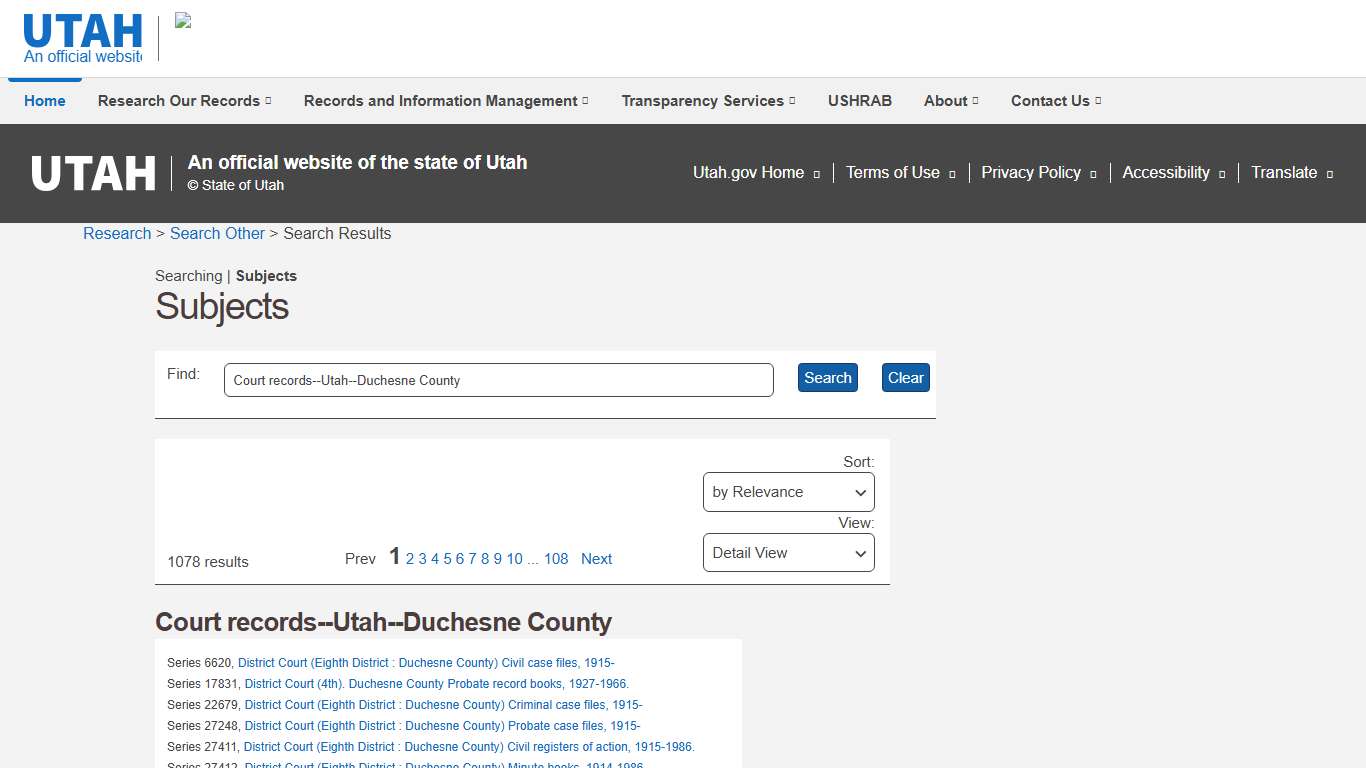Click the Find search text field
The height and width of the screenshot is (768, 1366).
tap(498, 380)
